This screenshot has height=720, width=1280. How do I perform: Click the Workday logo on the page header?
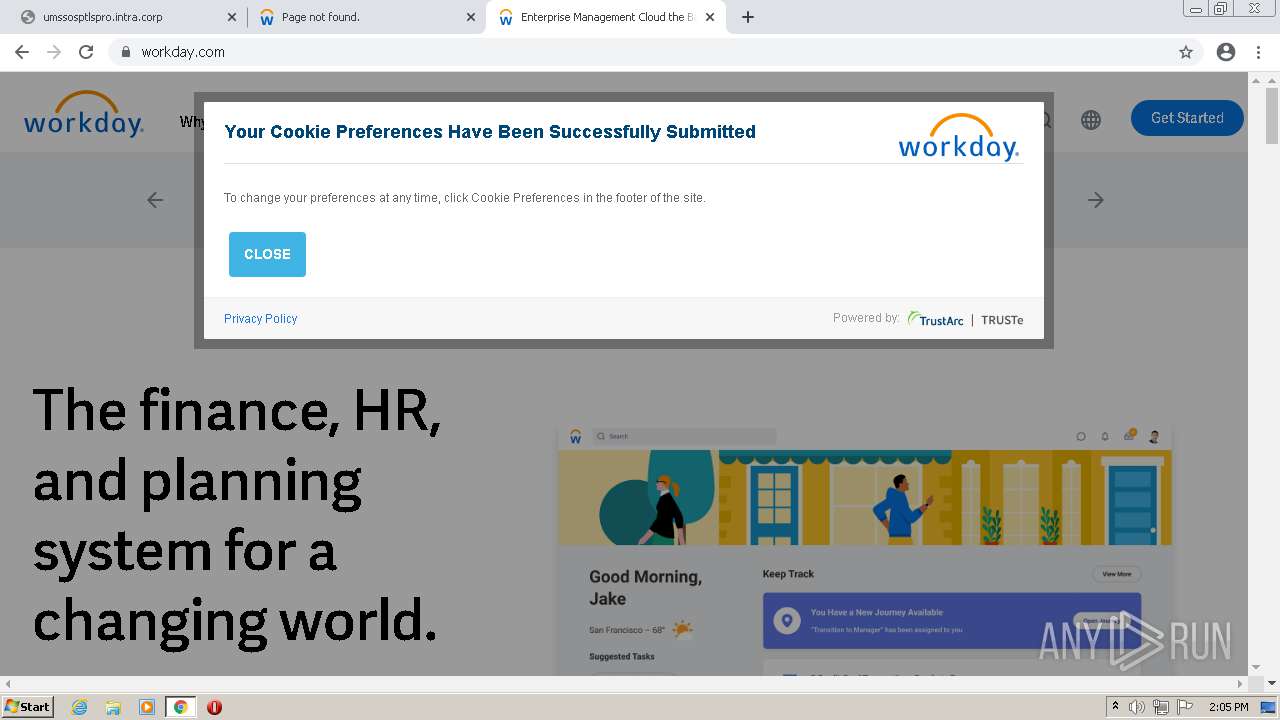pyautogui.click(x=84, y=114)
